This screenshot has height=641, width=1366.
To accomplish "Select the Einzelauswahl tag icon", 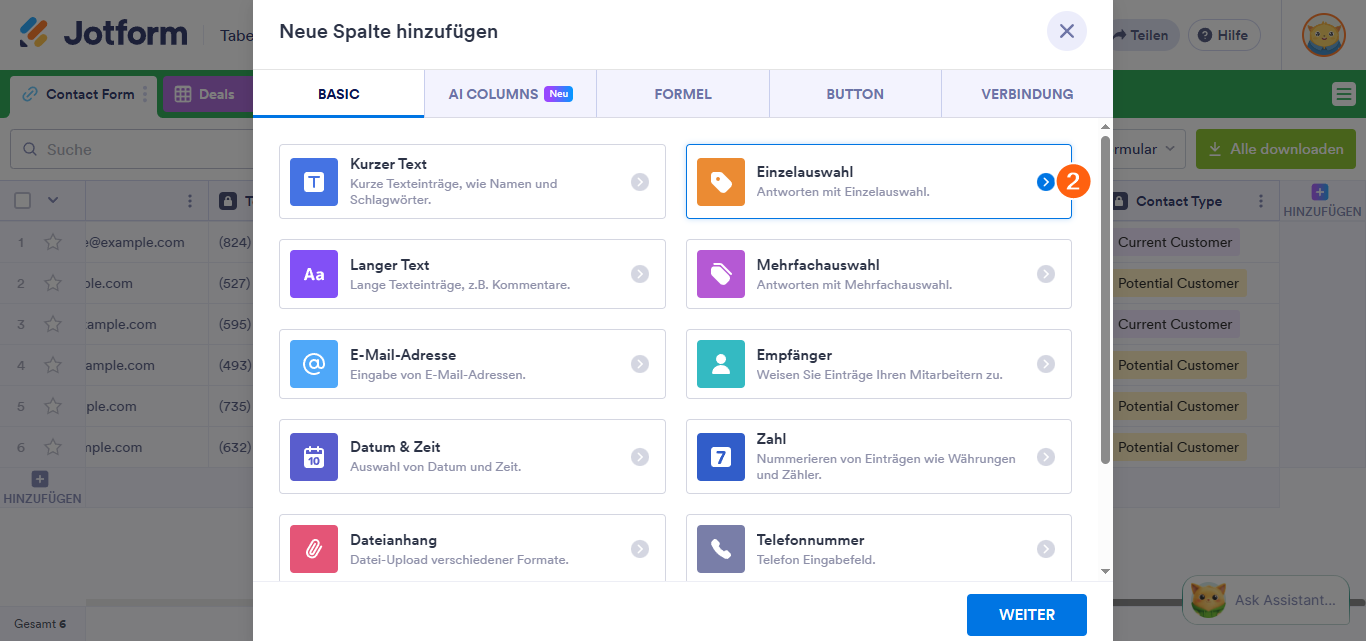I will coord(720,181).
